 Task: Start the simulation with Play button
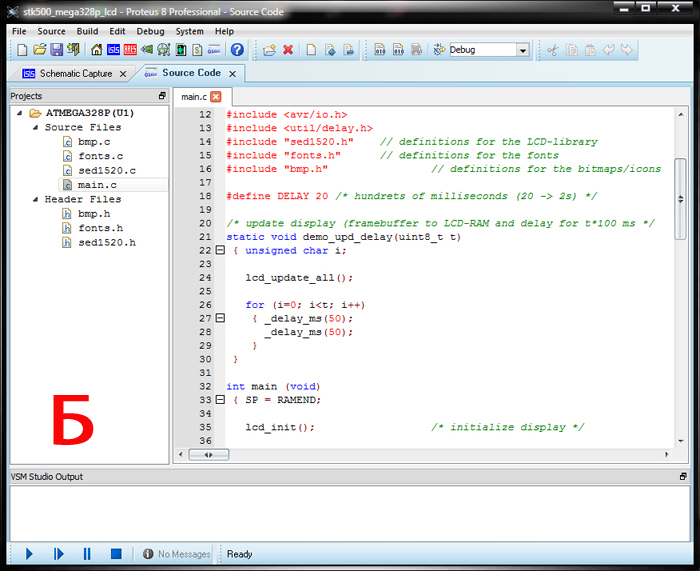[x=29, y=554]
